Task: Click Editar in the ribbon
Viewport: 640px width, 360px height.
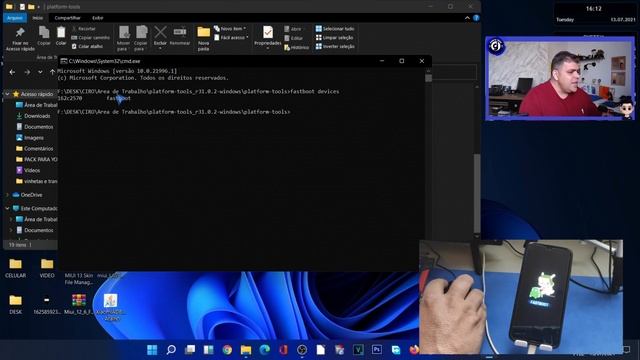Action: click(293, 38)
